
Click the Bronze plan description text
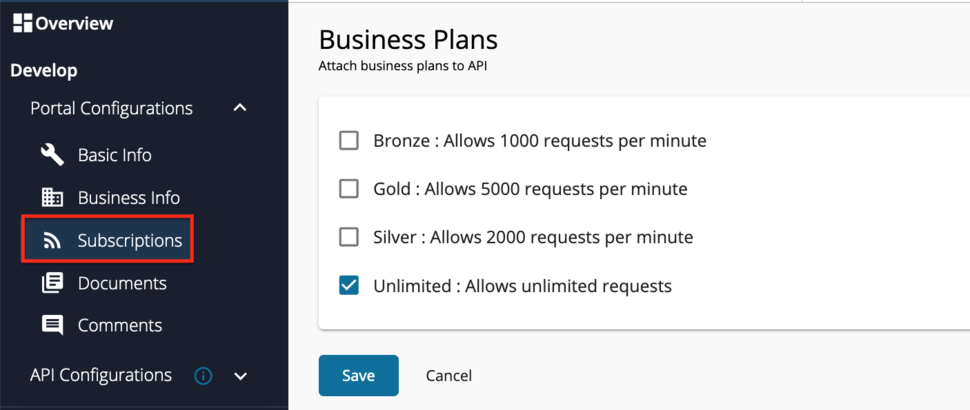[x=540, y=141]
